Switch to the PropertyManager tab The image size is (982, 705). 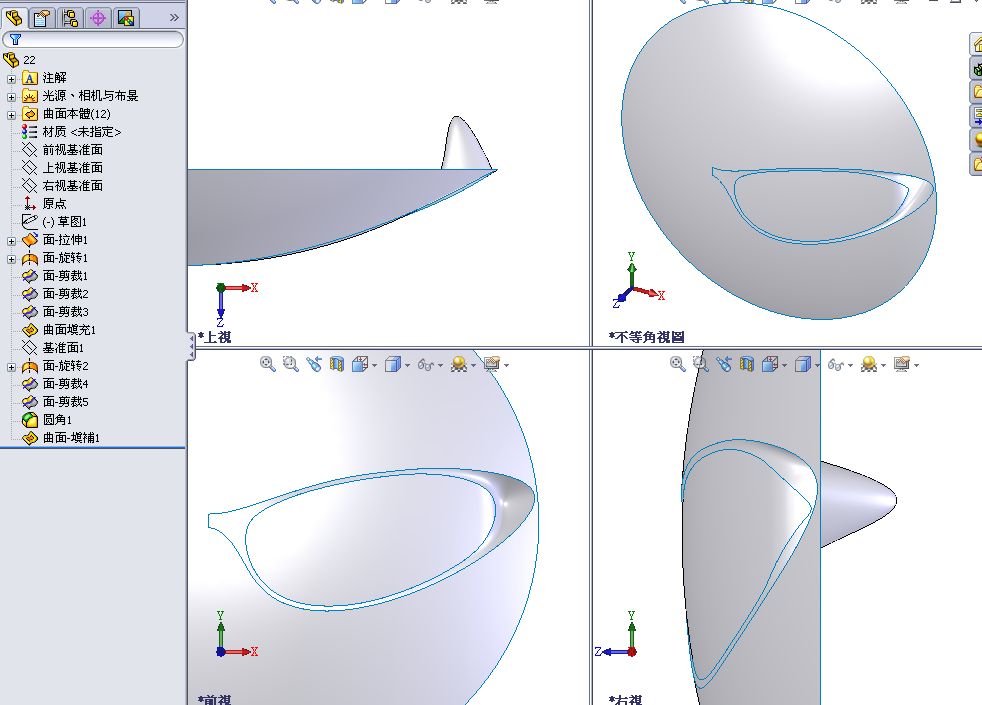coord(42,18)
